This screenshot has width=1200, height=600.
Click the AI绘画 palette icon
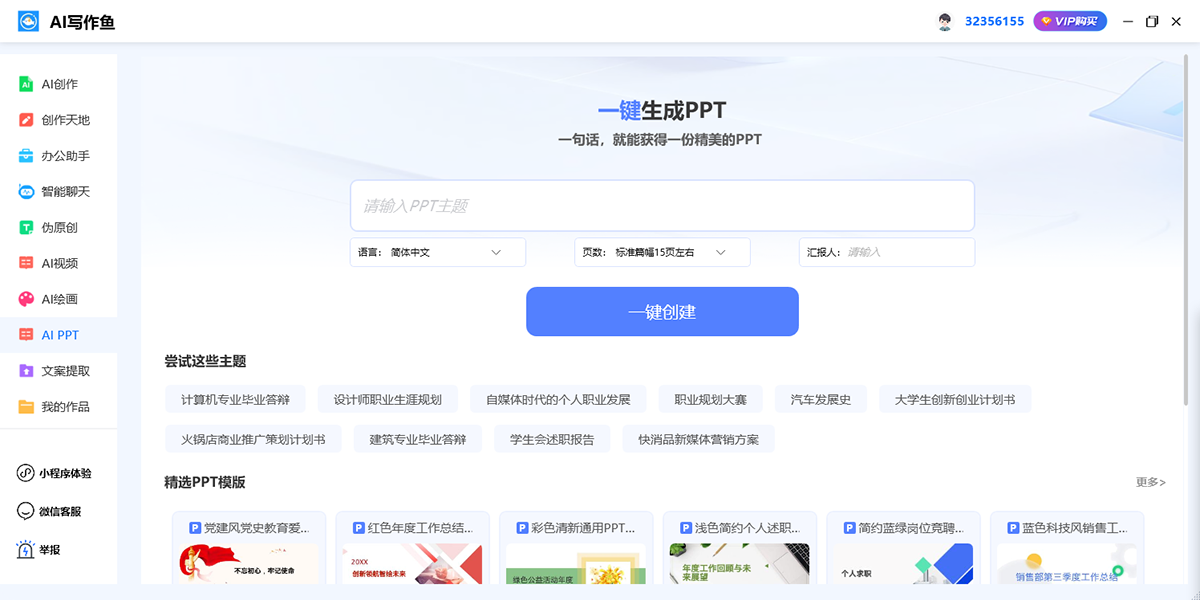(26, 299)
